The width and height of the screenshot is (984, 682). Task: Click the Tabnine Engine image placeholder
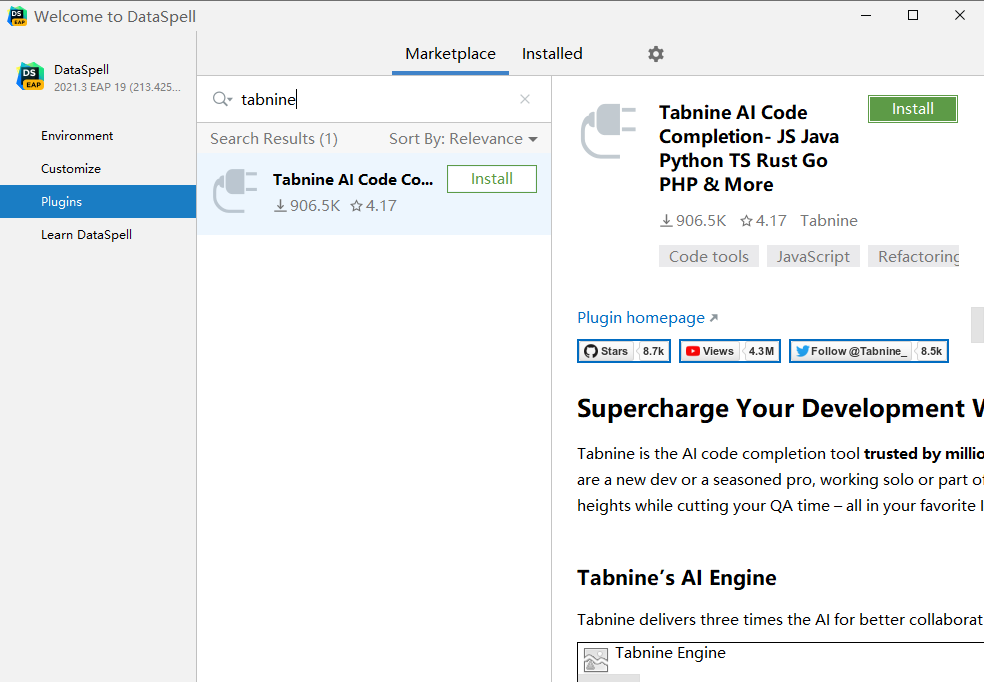point(596,660)
